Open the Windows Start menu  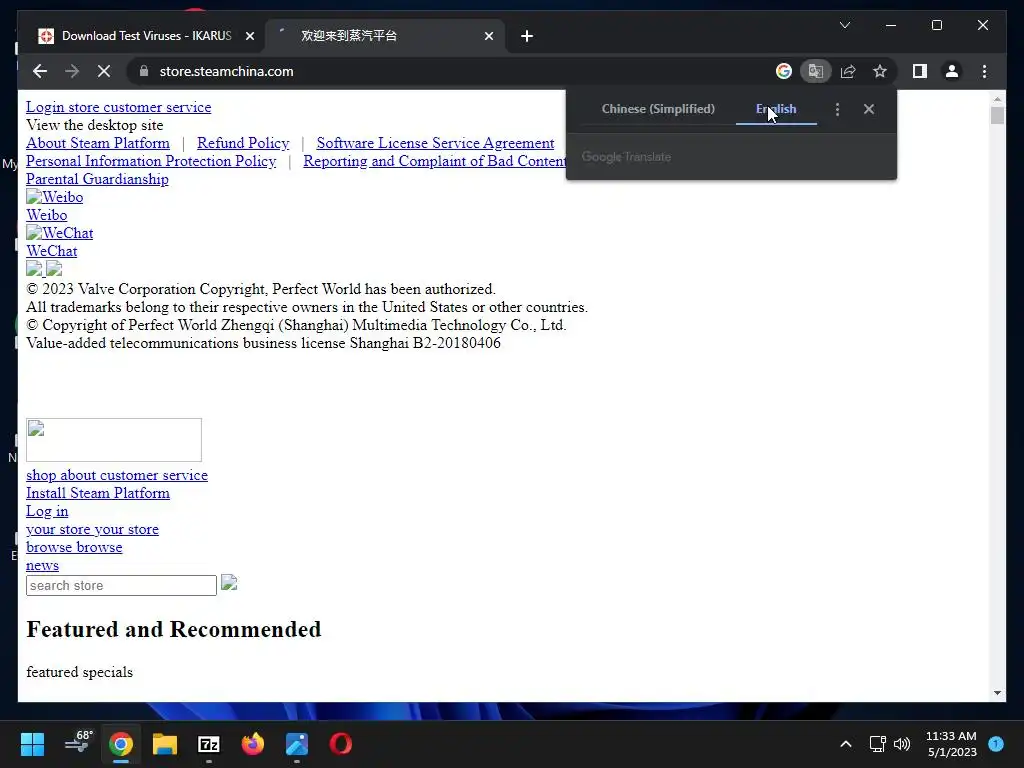pos(32,744)
